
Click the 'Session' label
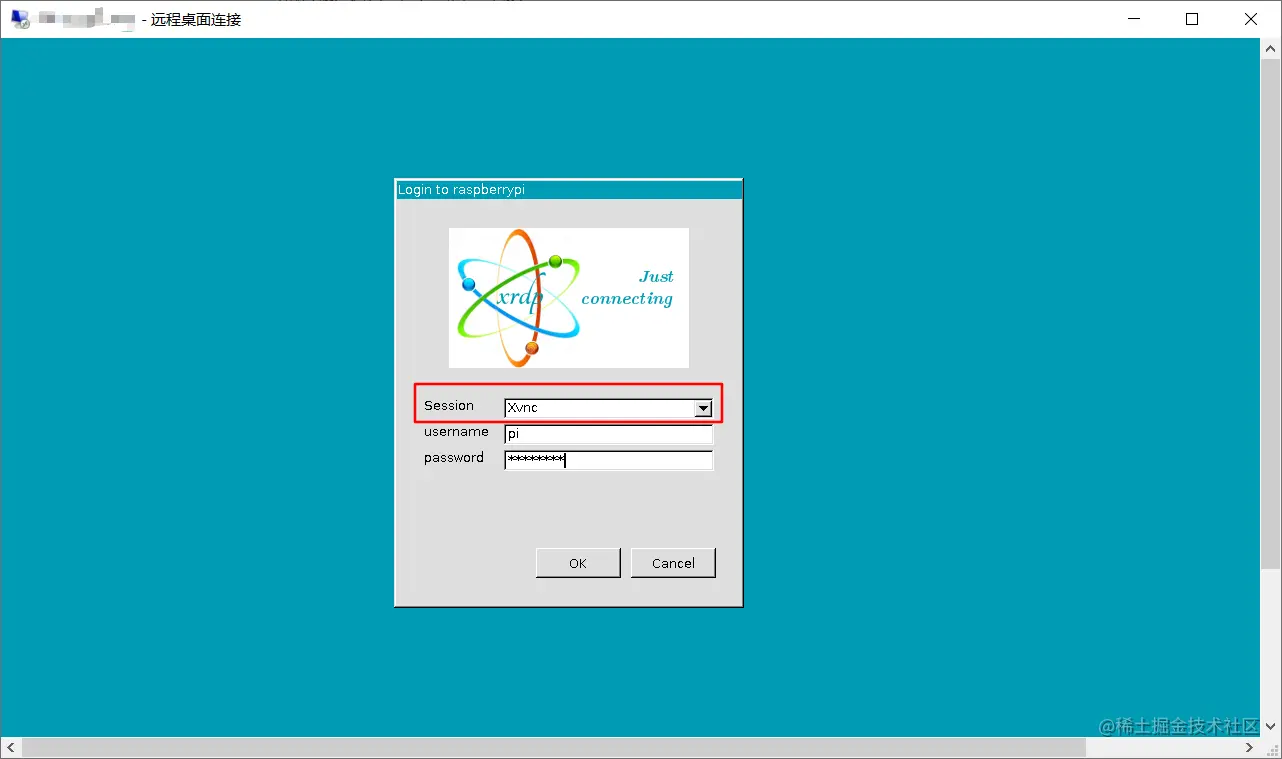(449, 405)
